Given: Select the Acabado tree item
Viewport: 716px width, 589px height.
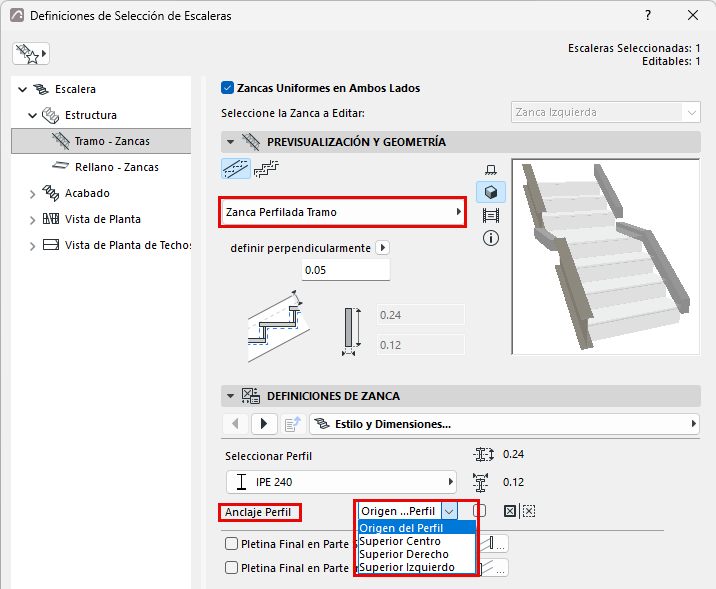Looking at the screenshot, I should point(87,193).
